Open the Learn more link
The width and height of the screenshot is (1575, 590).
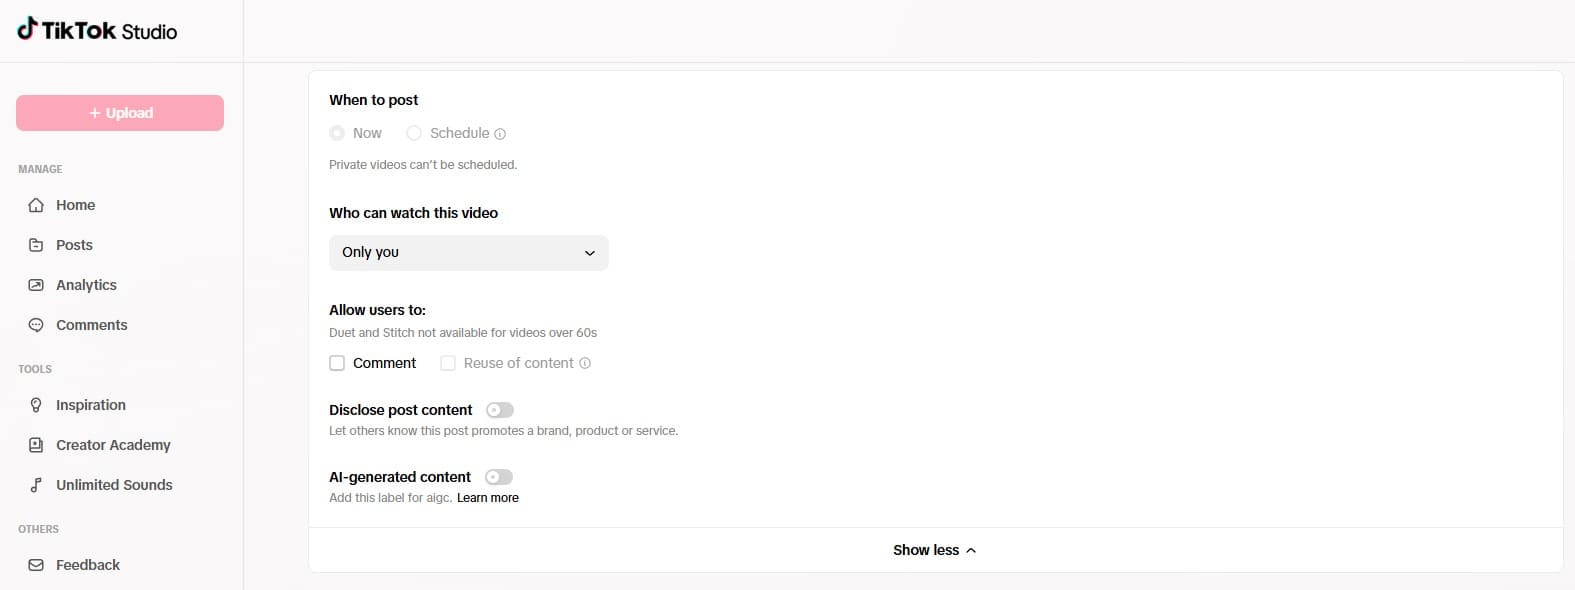(488, 498)
